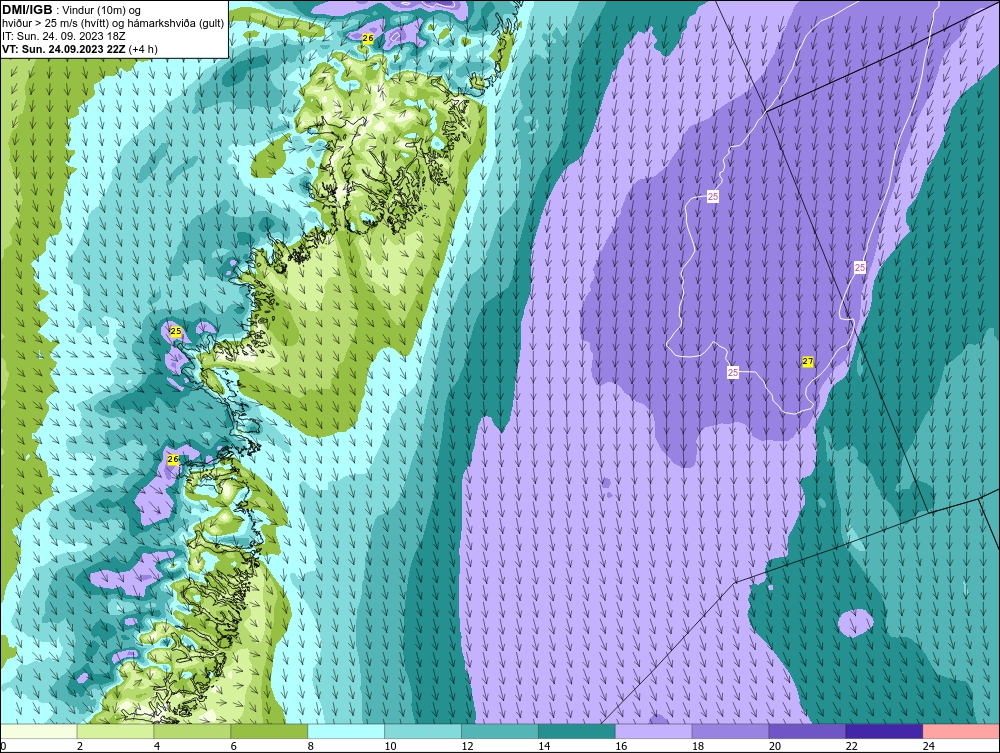Click the pink 24+ m/s legend swatch
This screenshot has height=753, width=1000.
tap(961, 731)
